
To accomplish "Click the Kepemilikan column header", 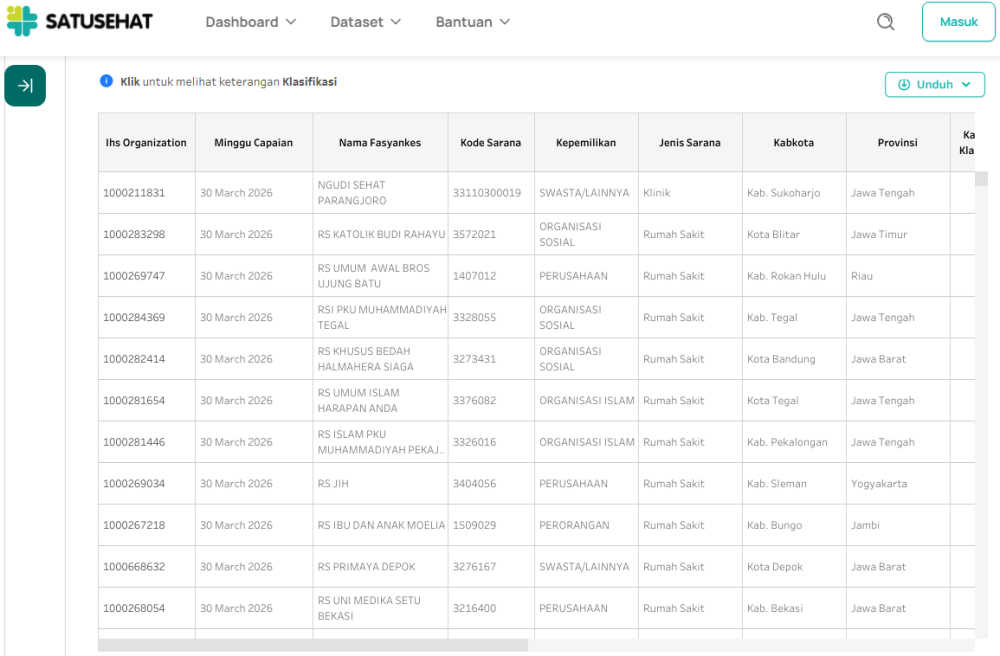I will 586,143.
